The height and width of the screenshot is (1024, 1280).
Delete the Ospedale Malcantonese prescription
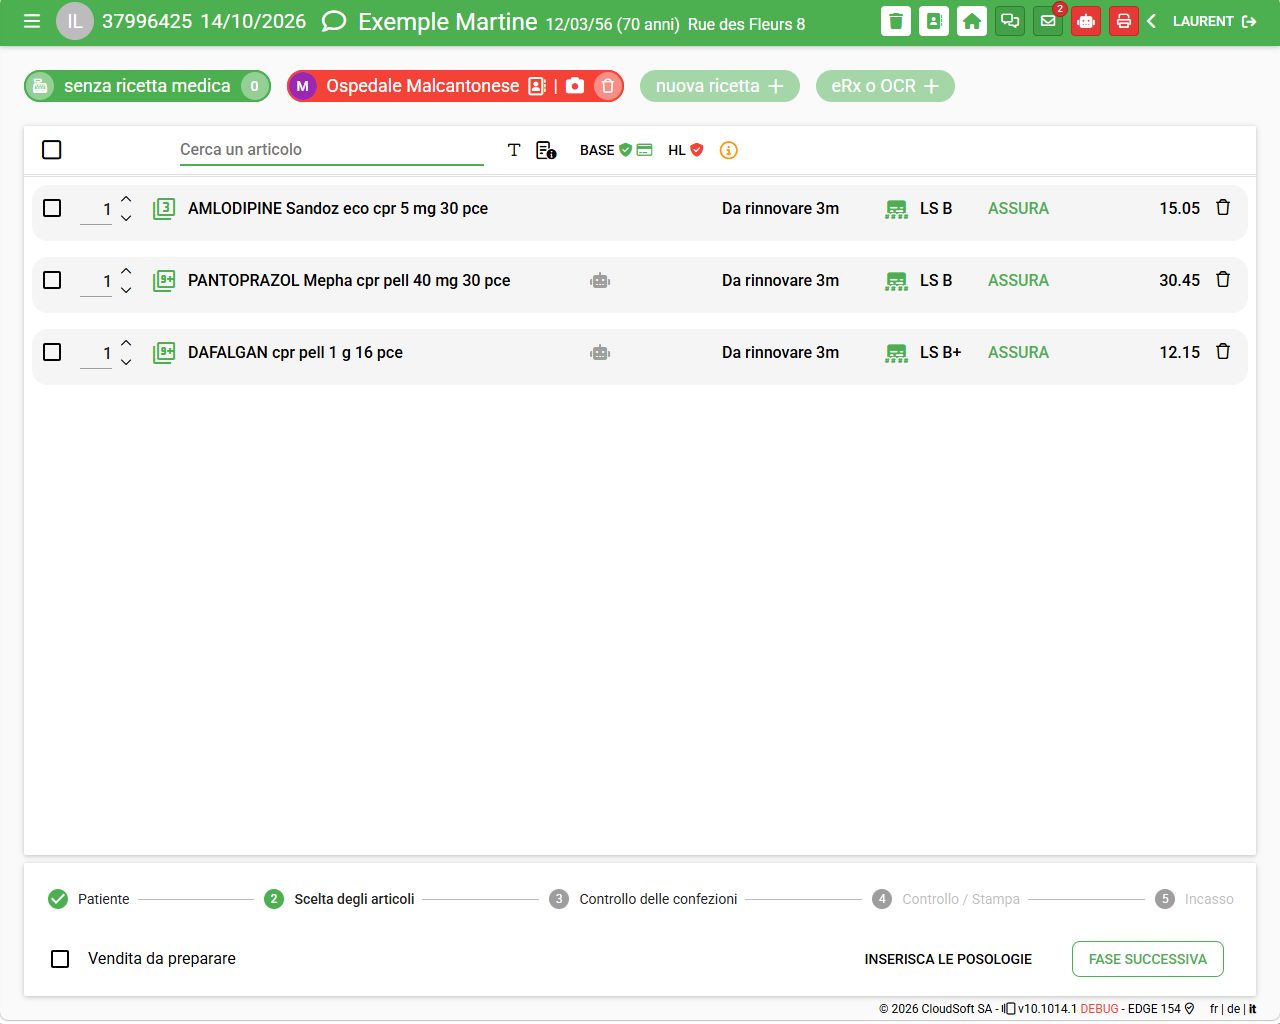point(607,86)
